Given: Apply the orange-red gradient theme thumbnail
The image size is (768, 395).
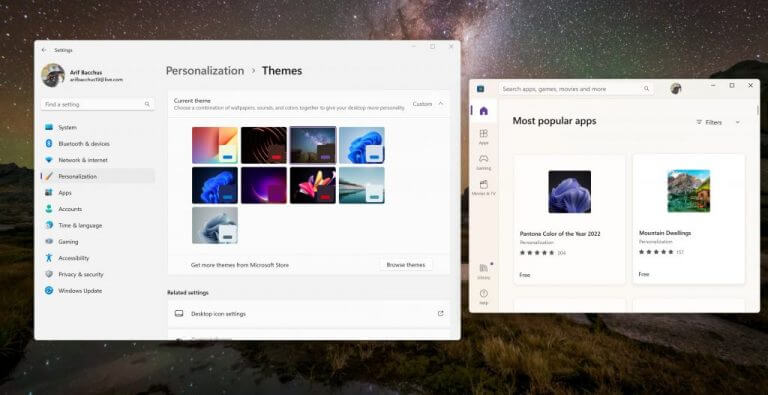Looking at the screenshot, I should 215,145.
